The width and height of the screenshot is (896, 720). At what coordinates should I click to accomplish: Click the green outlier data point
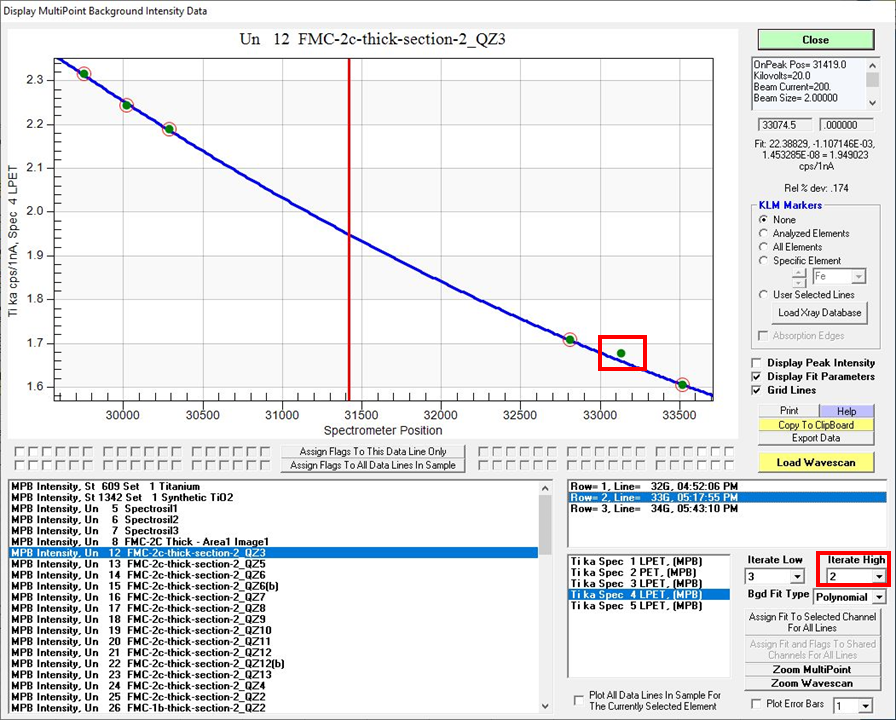tap(621, 353)
